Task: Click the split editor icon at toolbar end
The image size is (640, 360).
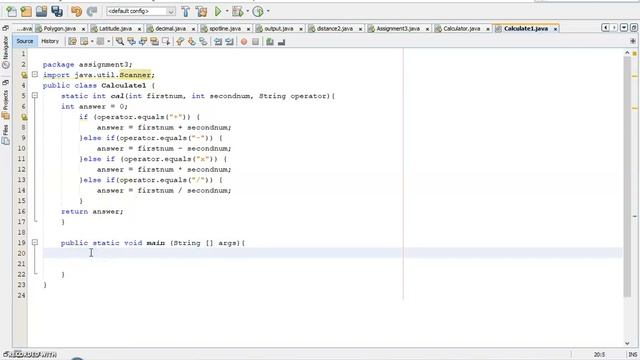Action: point(633,41)
